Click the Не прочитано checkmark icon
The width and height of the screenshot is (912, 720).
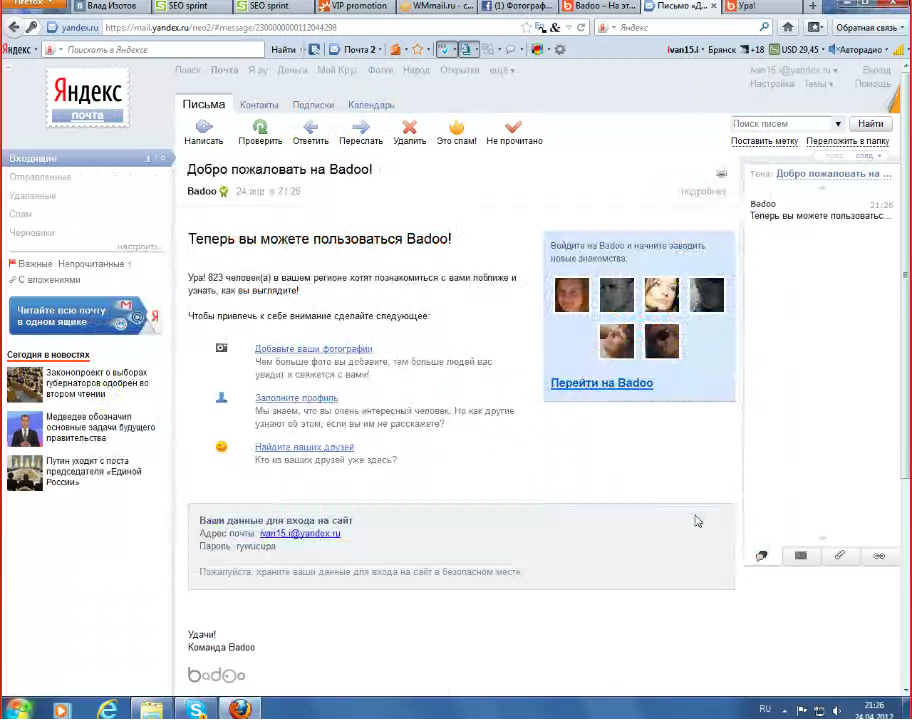[513, 126]
